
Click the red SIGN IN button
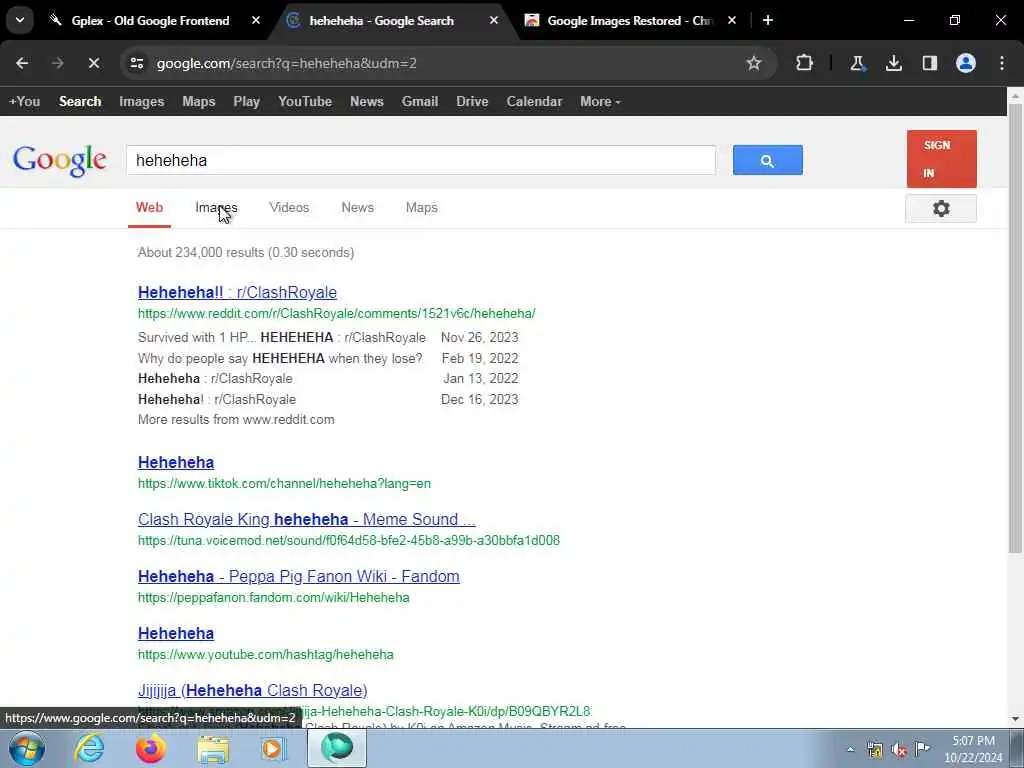(941, 159)
